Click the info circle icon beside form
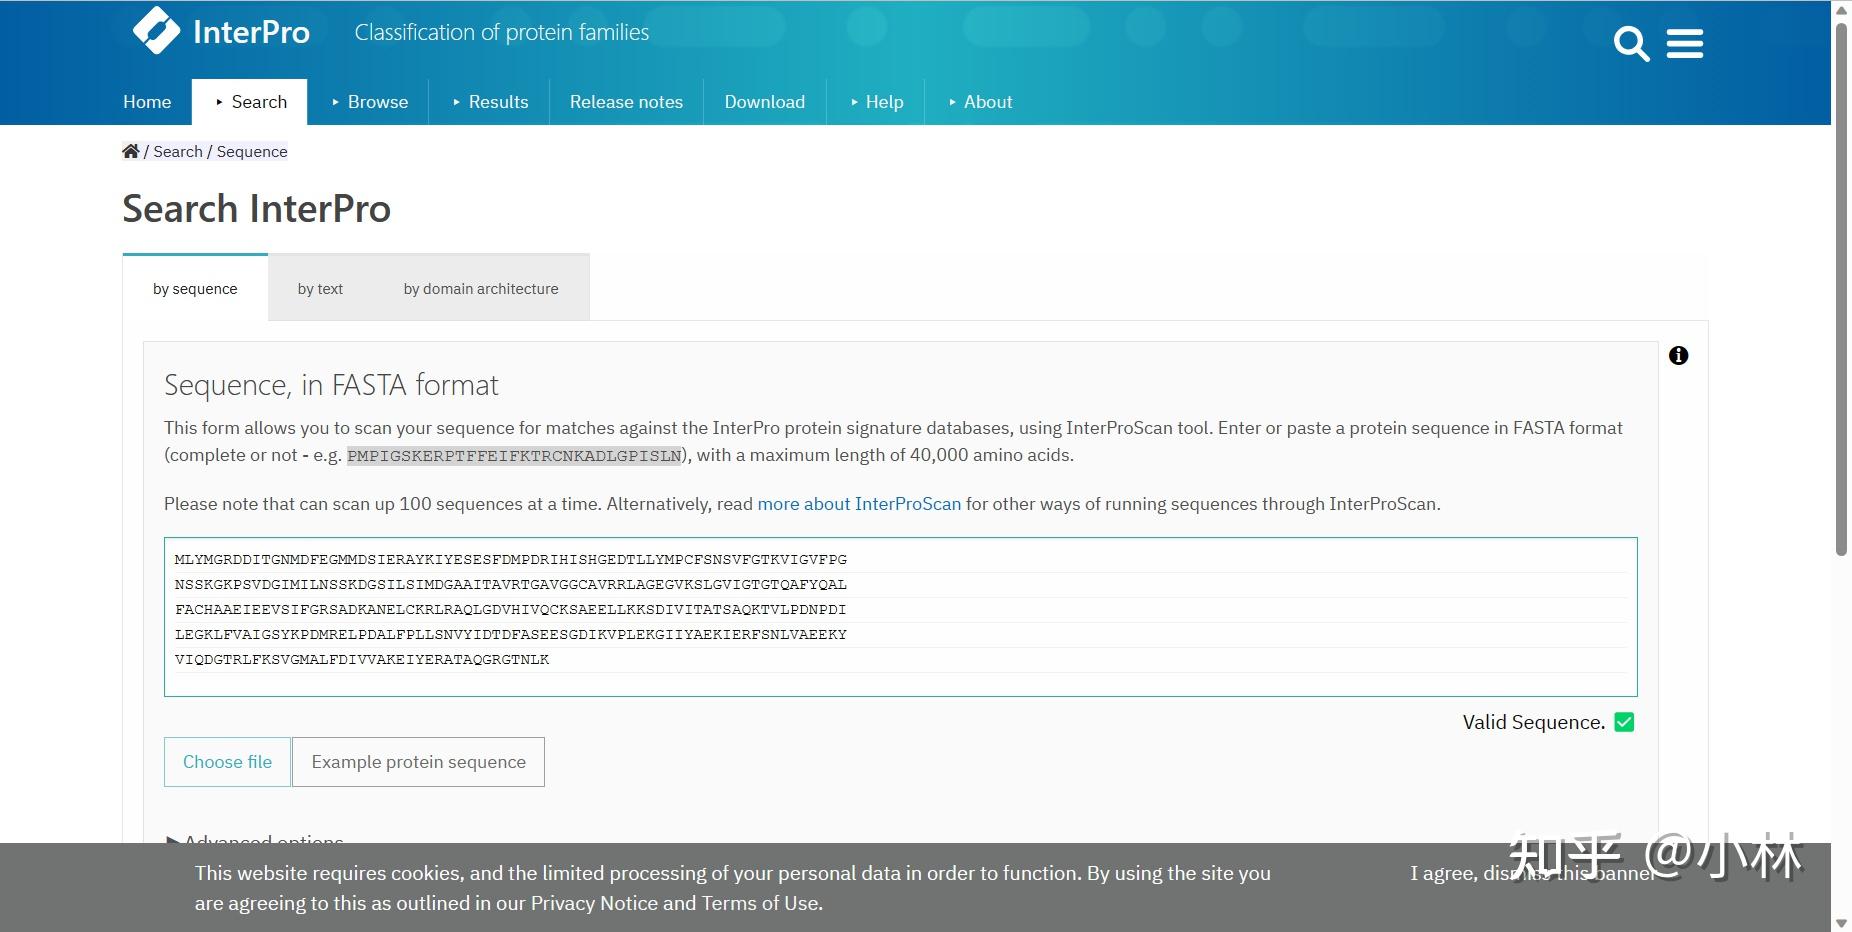The height and width of the screenshot is (932, 1852). click(1679, 355)
